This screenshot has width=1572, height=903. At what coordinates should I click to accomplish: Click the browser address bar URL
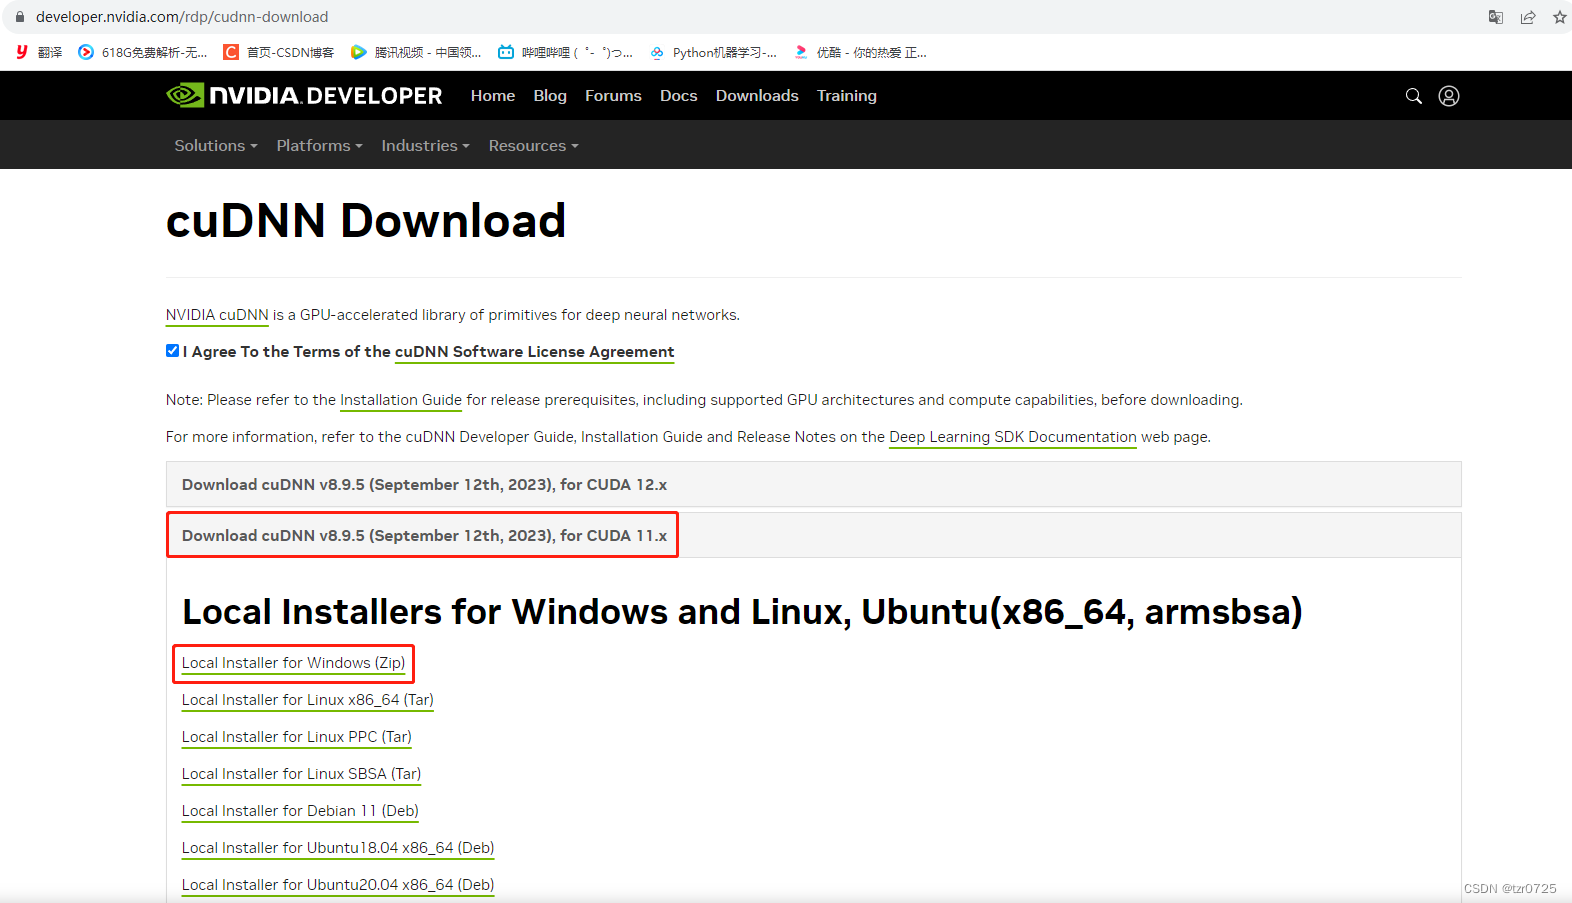(182, 17)
